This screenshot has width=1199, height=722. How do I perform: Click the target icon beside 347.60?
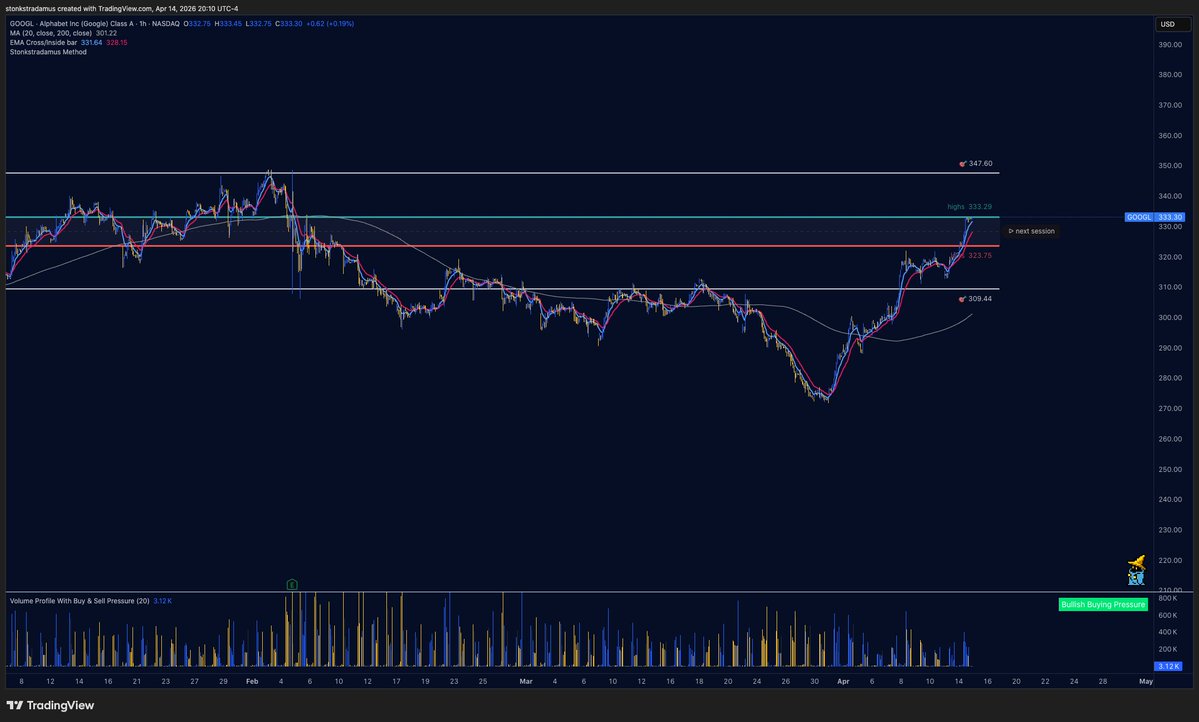tap(963, 164)
